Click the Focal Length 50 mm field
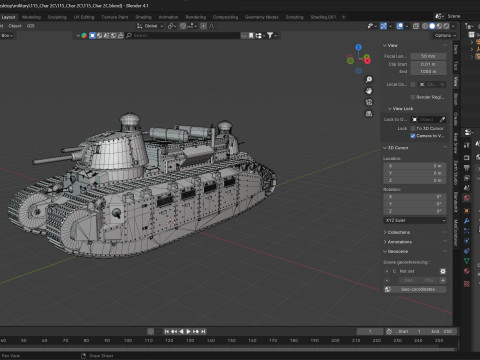 point(428,56)
